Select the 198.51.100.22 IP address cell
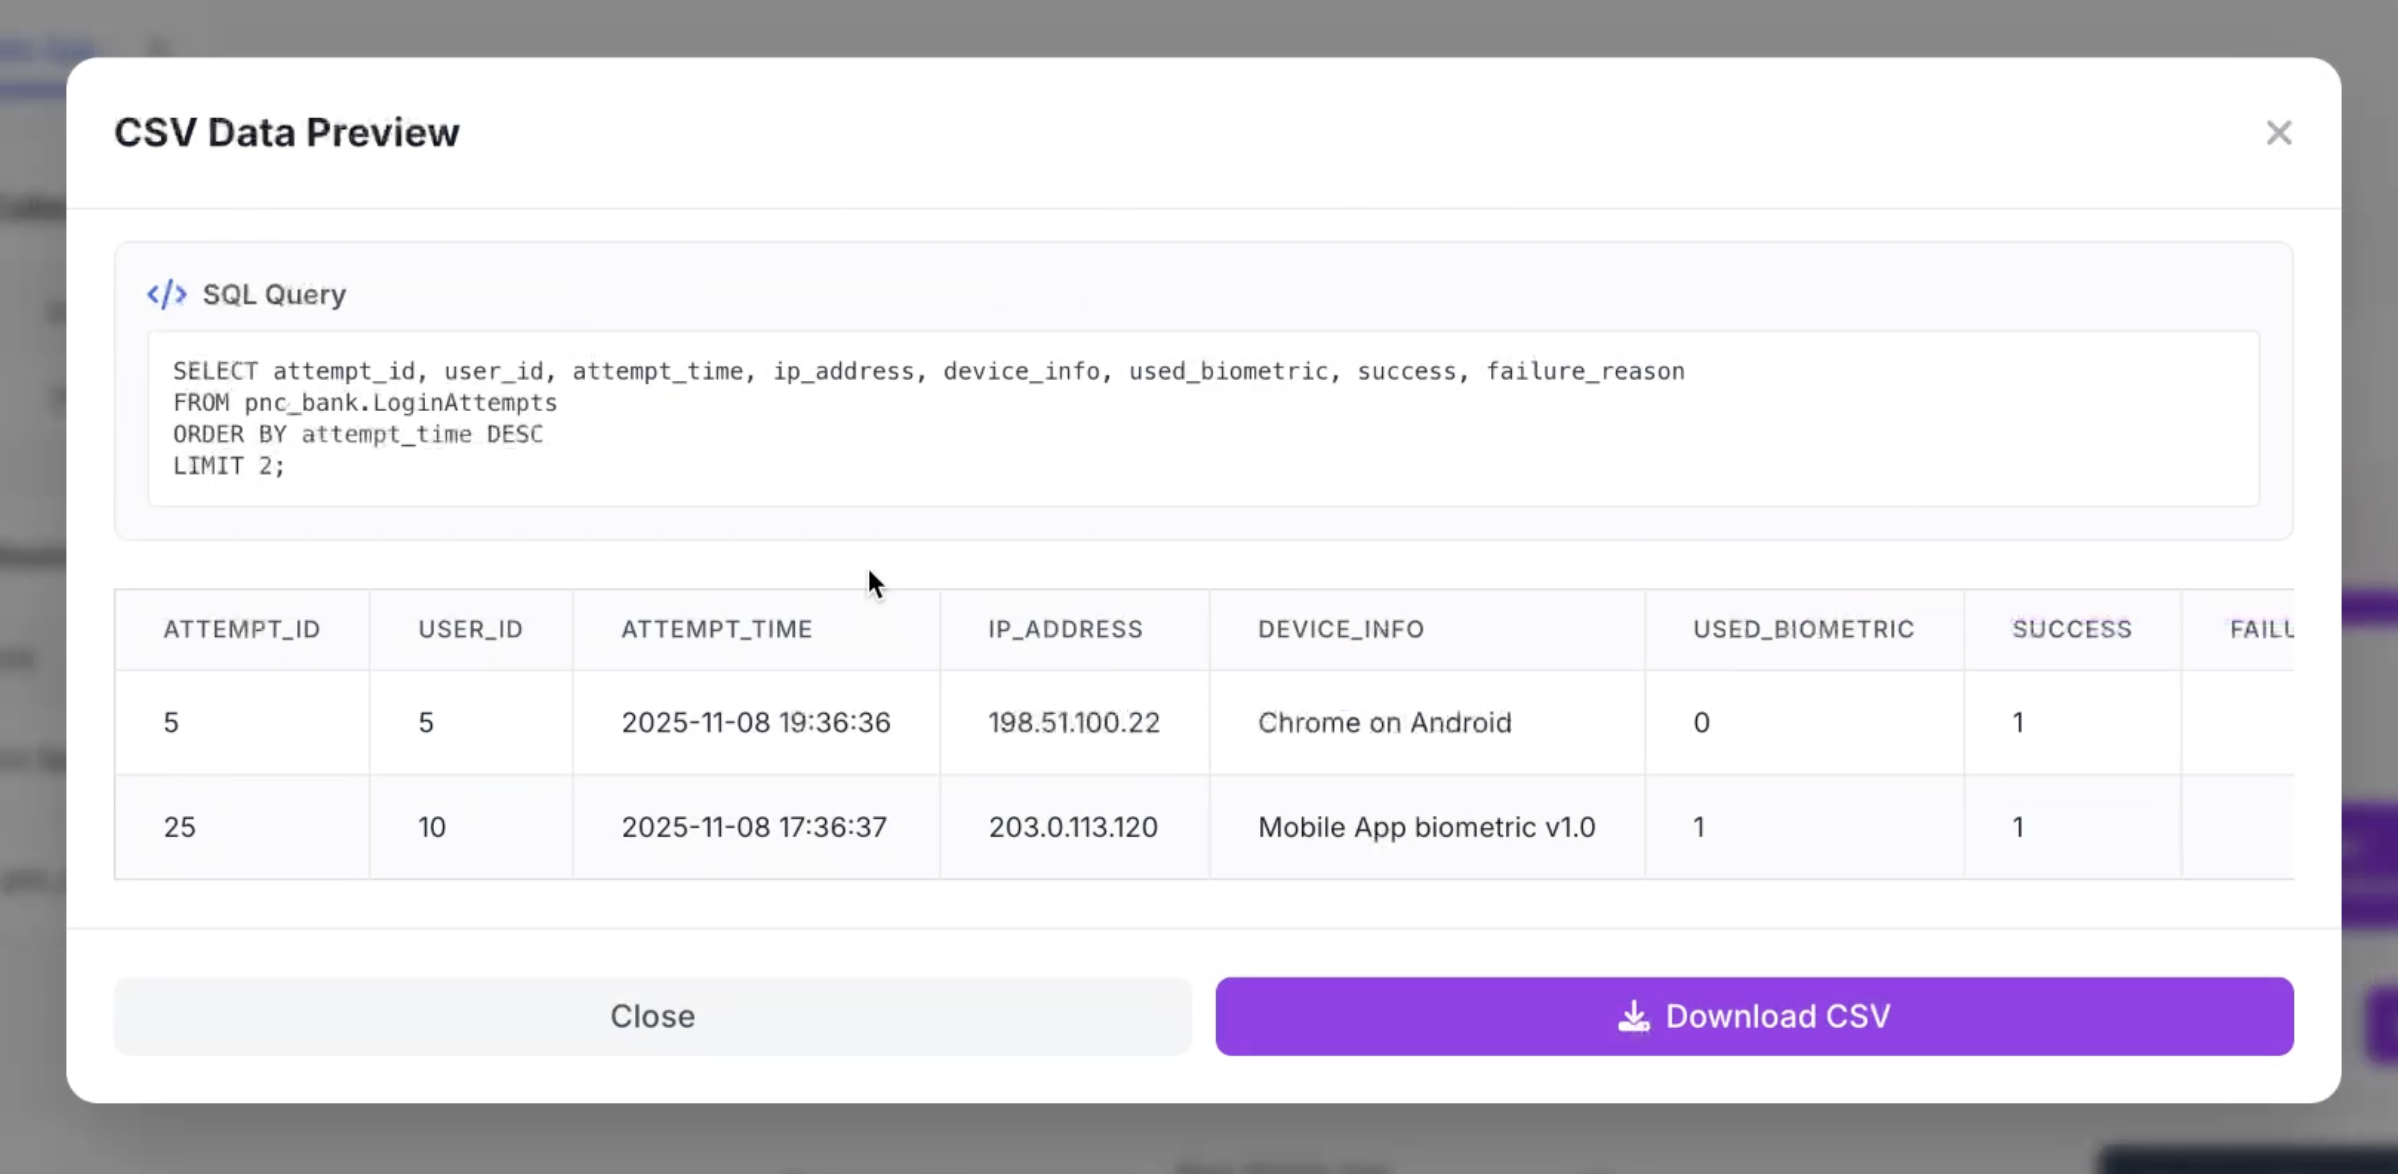This screenshot has height=1174, width=2398. pyautogui.click(x=1074, y=723)
